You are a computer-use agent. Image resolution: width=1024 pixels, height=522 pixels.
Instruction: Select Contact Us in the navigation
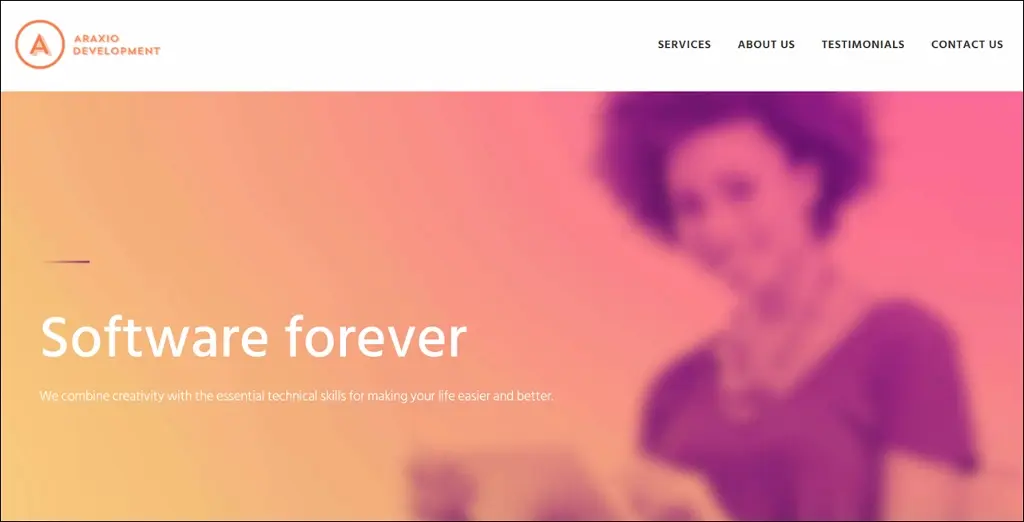pyautogui.click(x=967, y=44)
